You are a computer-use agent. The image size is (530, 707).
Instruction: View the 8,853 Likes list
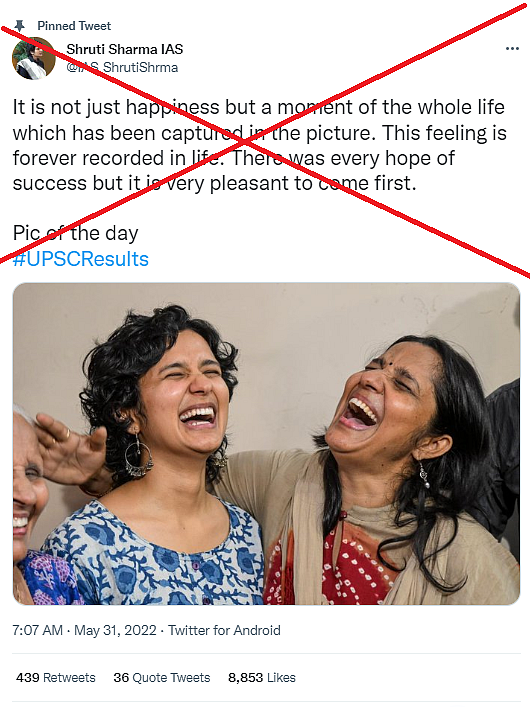tap(262, 678)
